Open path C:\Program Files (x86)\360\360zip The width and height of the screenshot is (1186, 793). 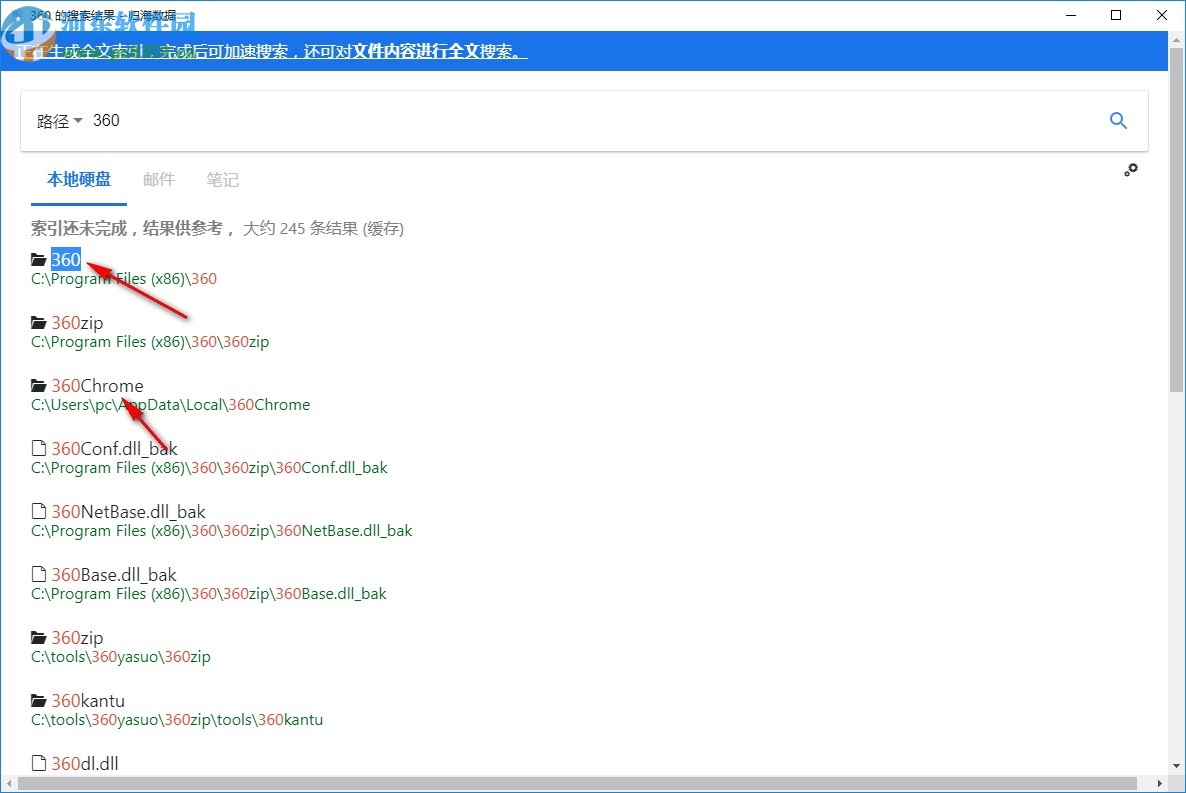coord(150,342)
